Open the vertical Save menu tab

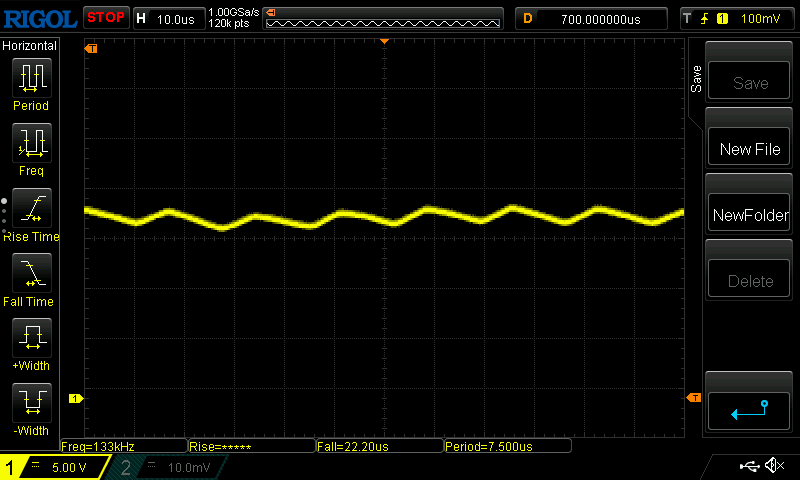pyautogui.click(x=696, y=79)
